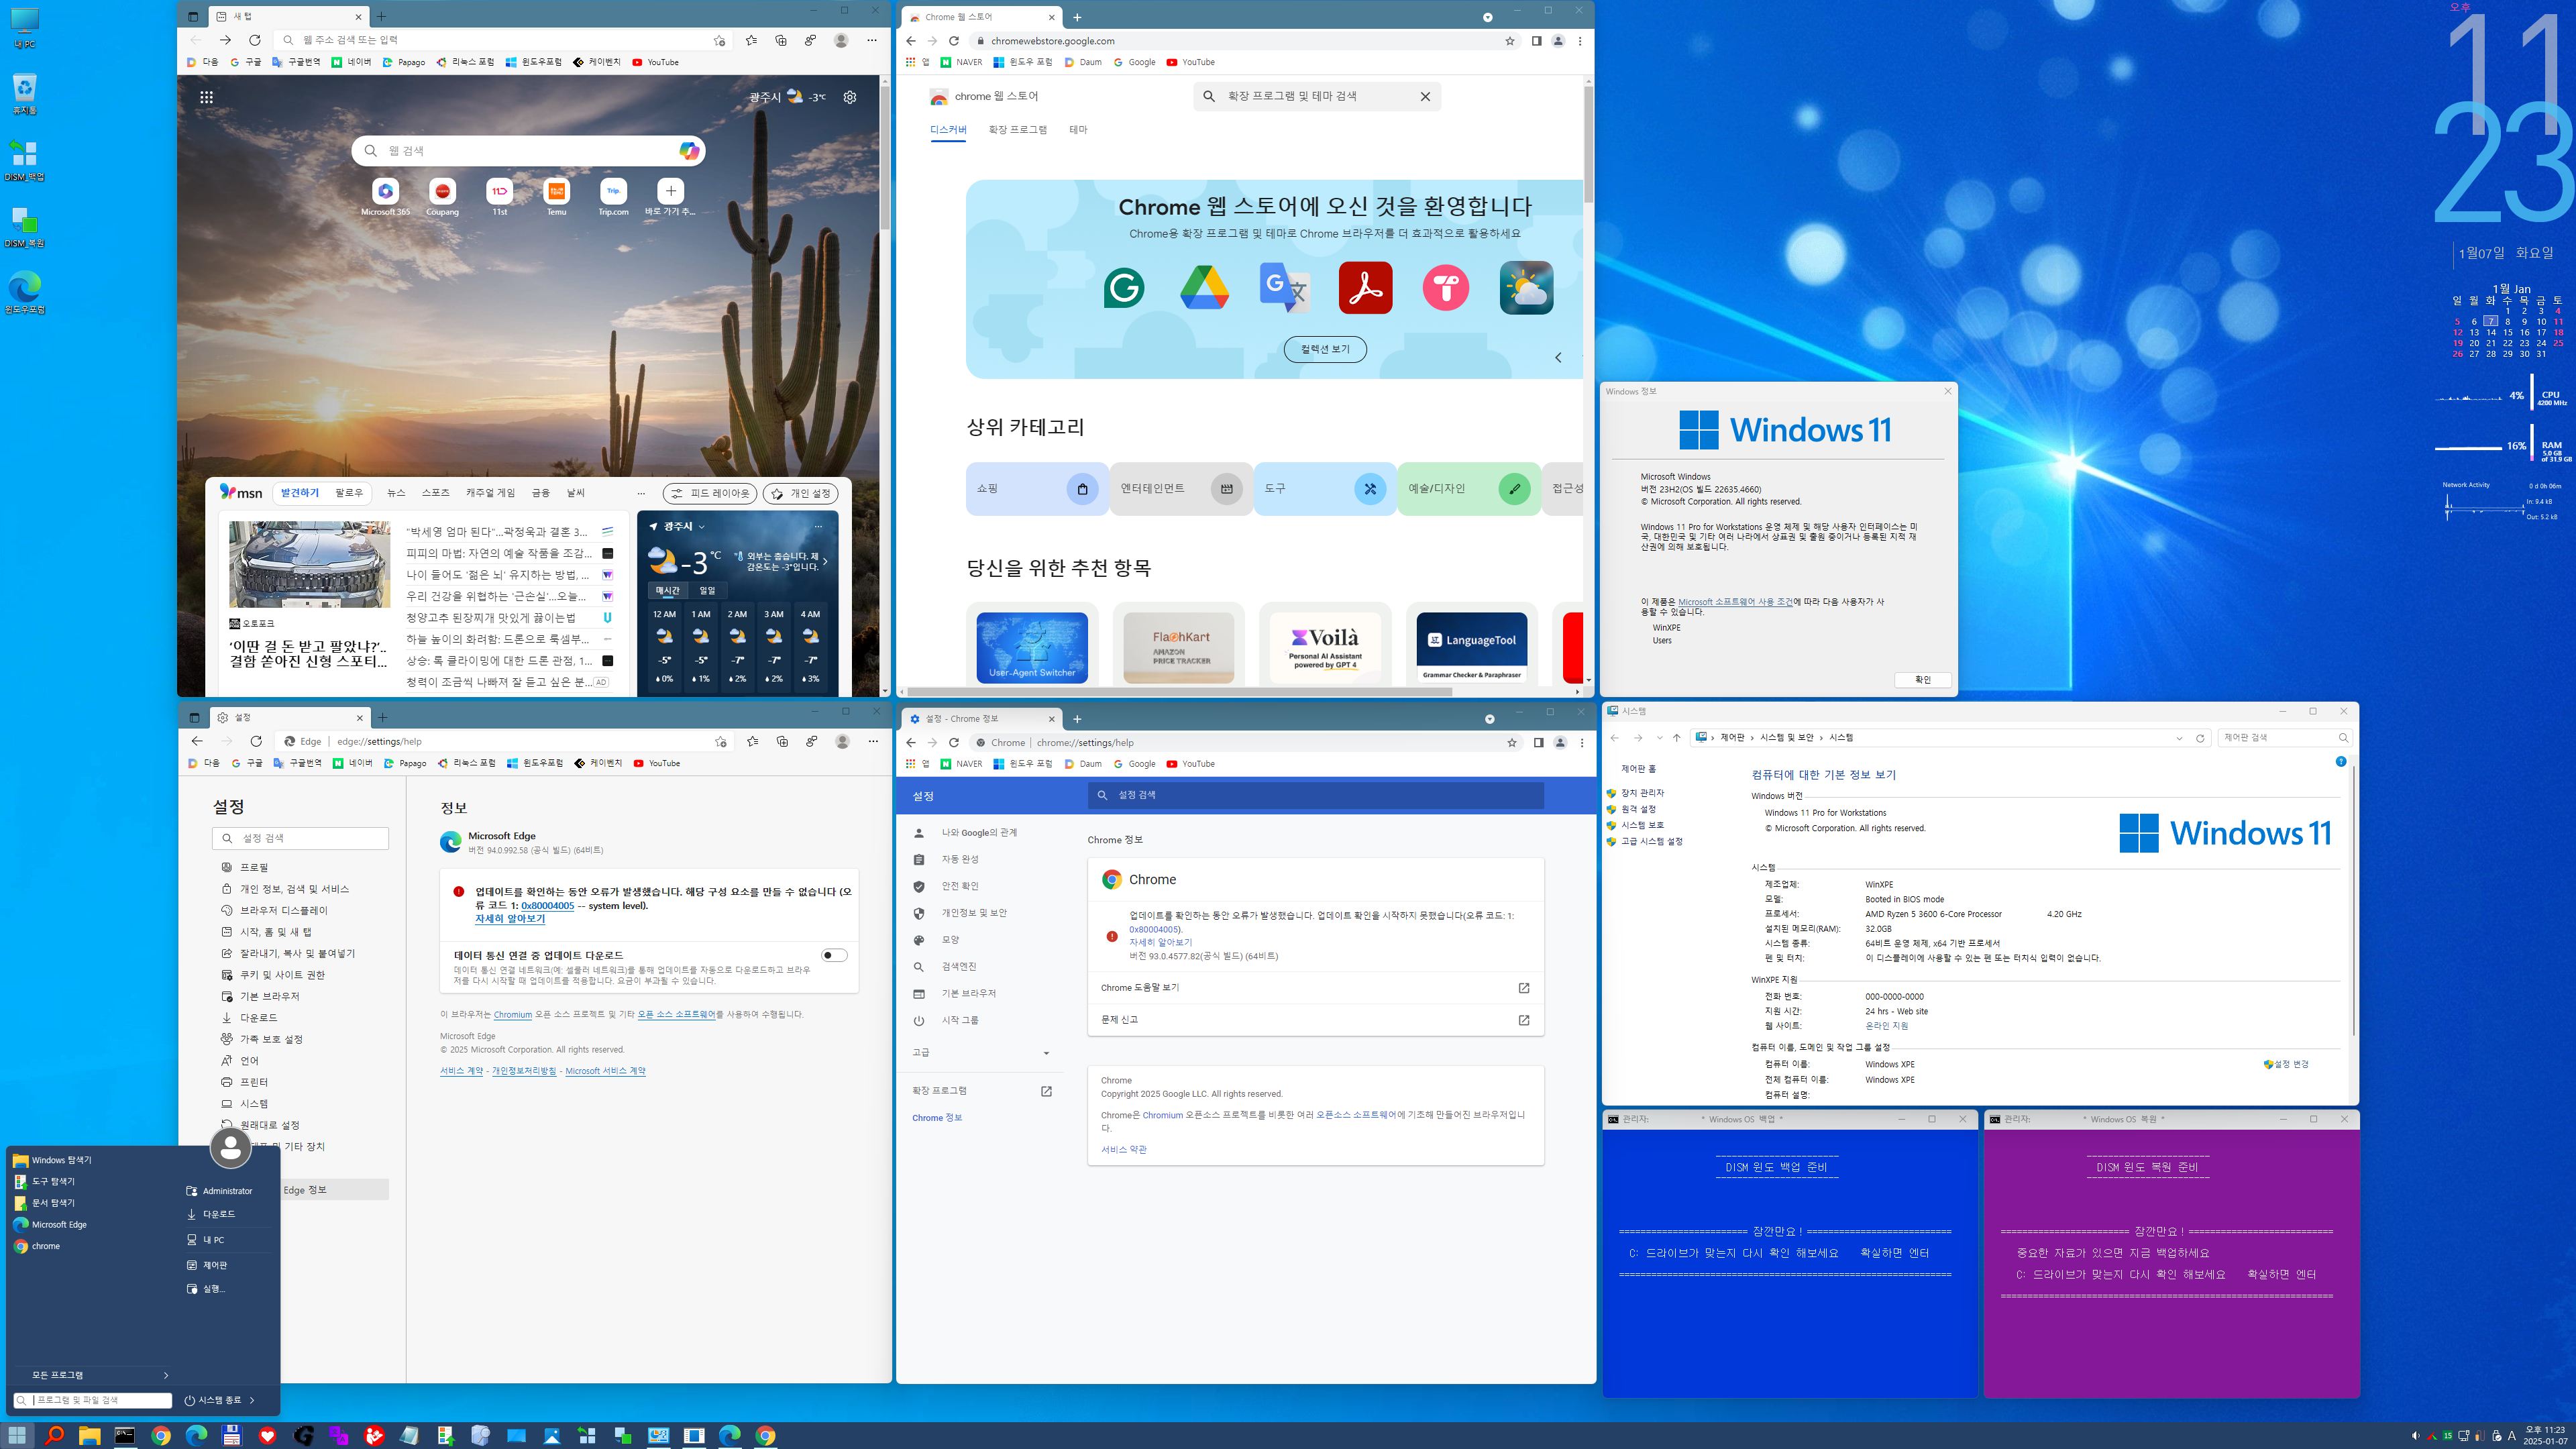
Task: Click the taskbar search magnifier icon
Action: click(x=54, y=1435)
